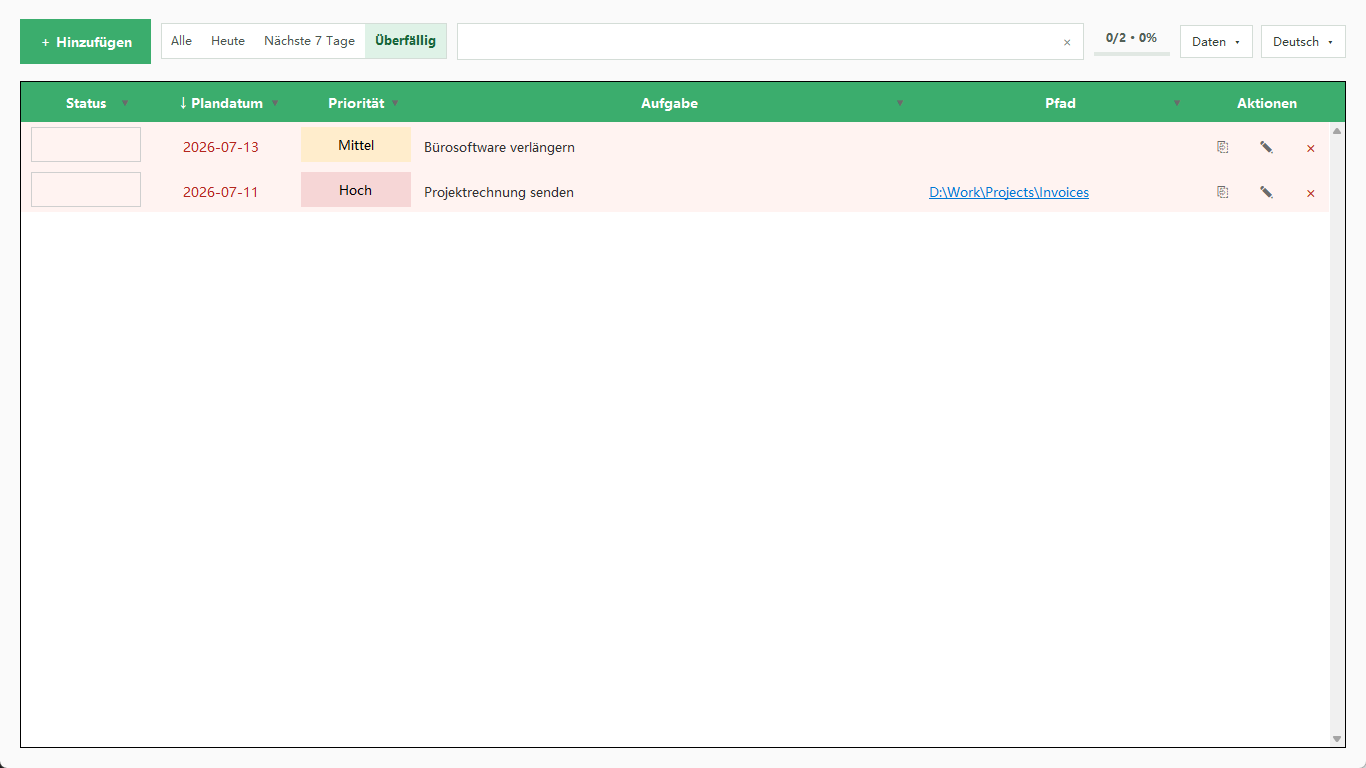This screenshot has width=1366, height=768.
Task: Select the Bürosoftware verlängern task text
Action: click(x=499, y=147)
